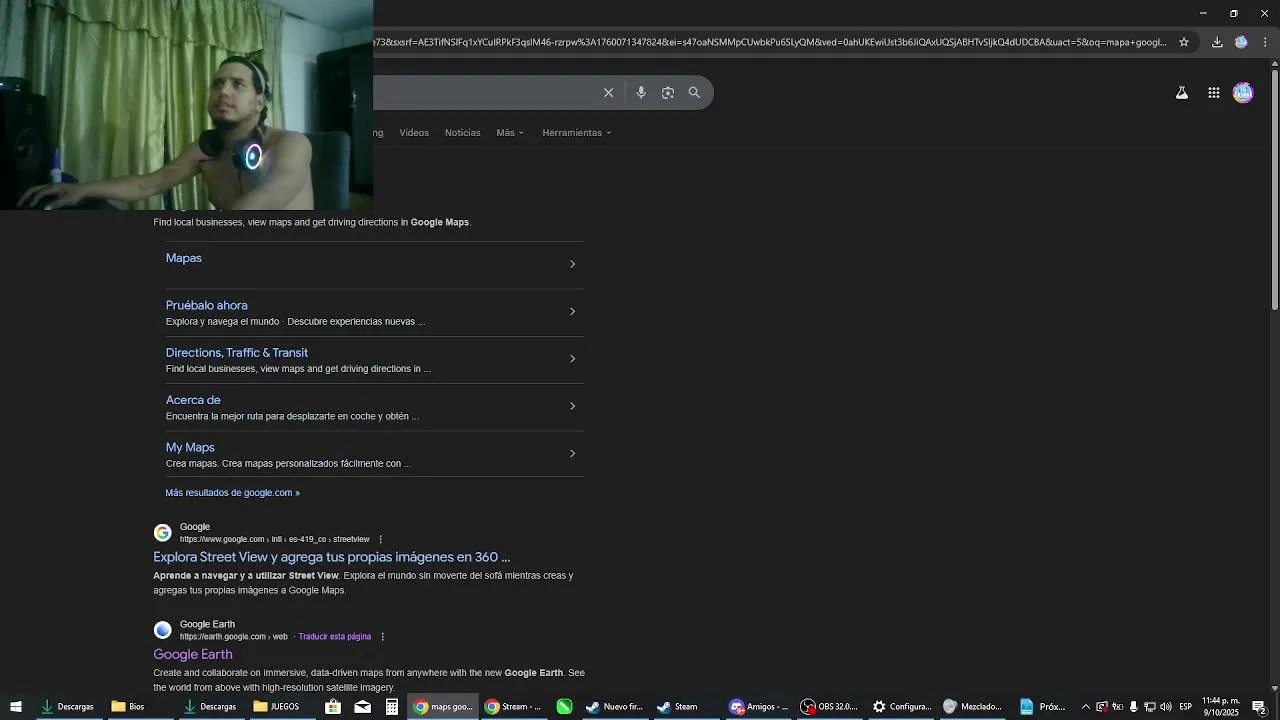Screen dimensions: 1280x720
Task: Click the Google favicon of Street View result
Action: (x=162, y=532)
